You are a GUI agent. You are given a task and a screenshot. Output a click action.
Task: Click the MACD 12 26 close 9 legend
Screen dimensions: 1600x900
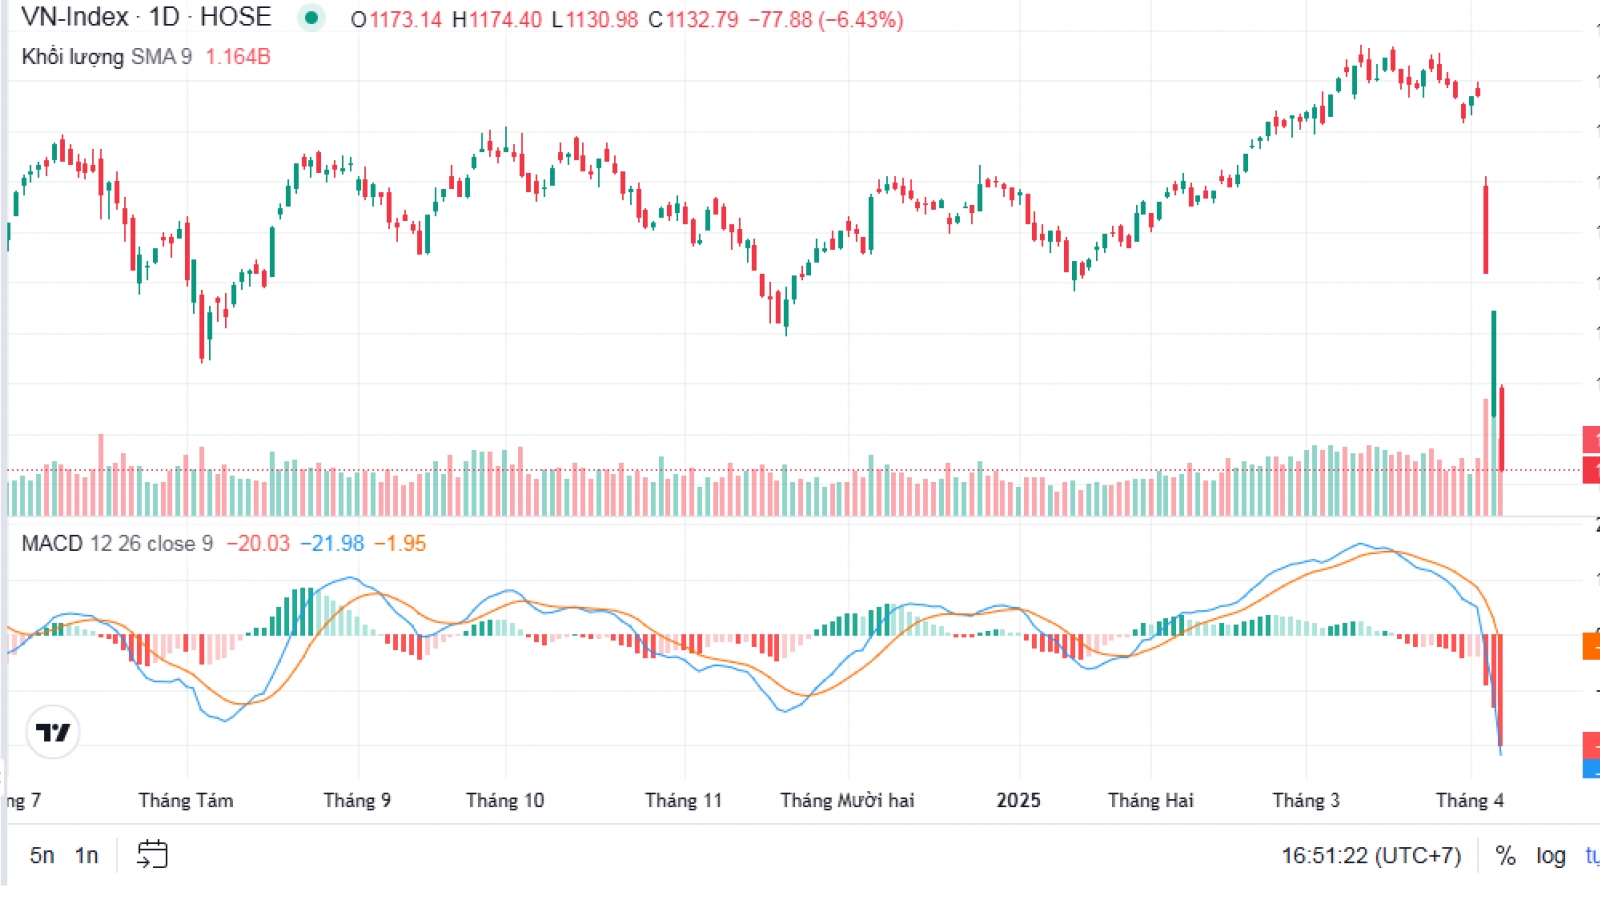pyautogui.click(x=117, y=544)
